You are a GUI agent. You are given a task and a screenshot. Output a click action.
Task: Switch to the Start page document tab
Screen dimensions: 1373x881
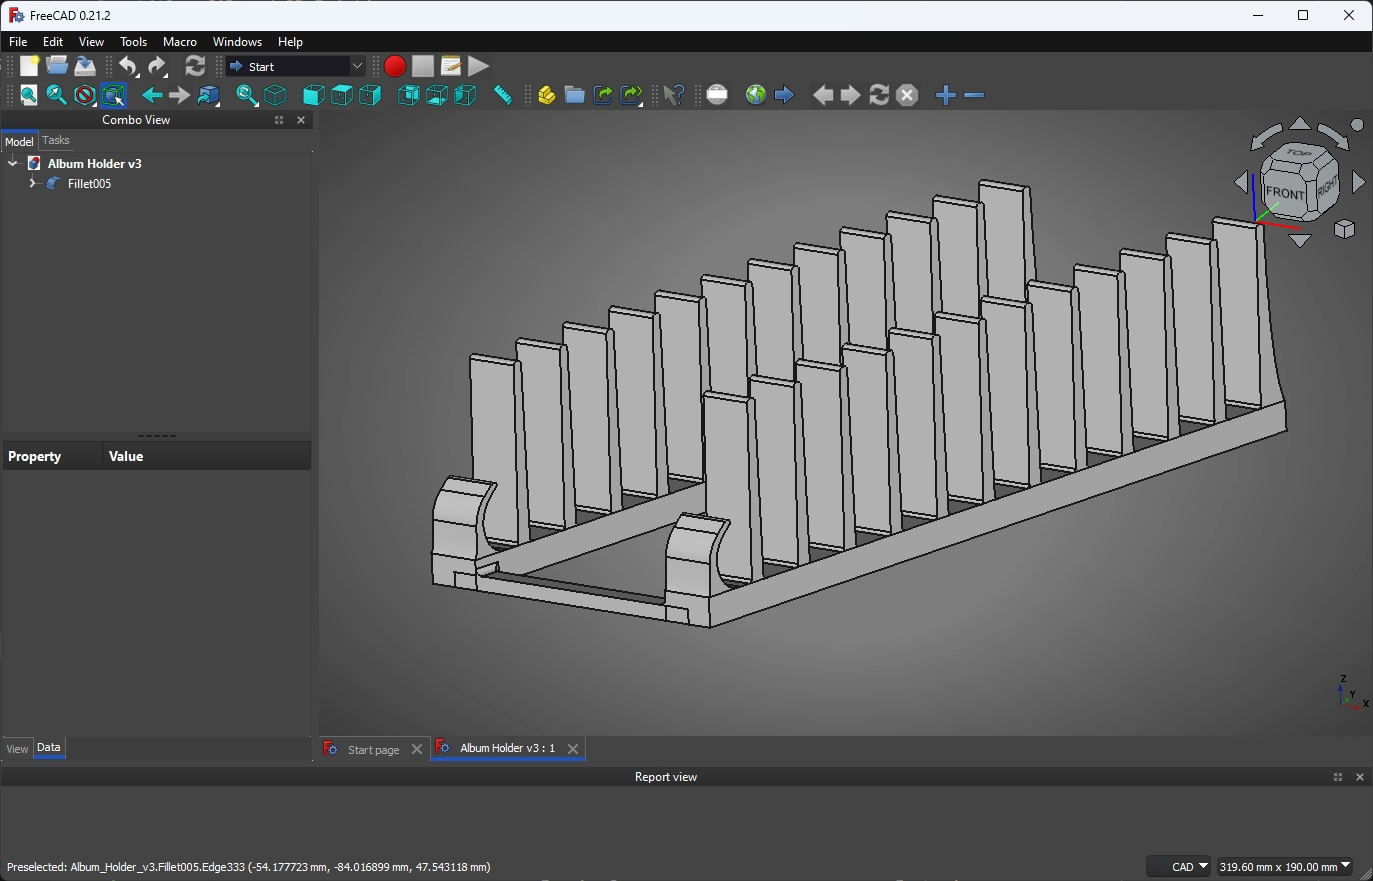(x=373, y=749)
